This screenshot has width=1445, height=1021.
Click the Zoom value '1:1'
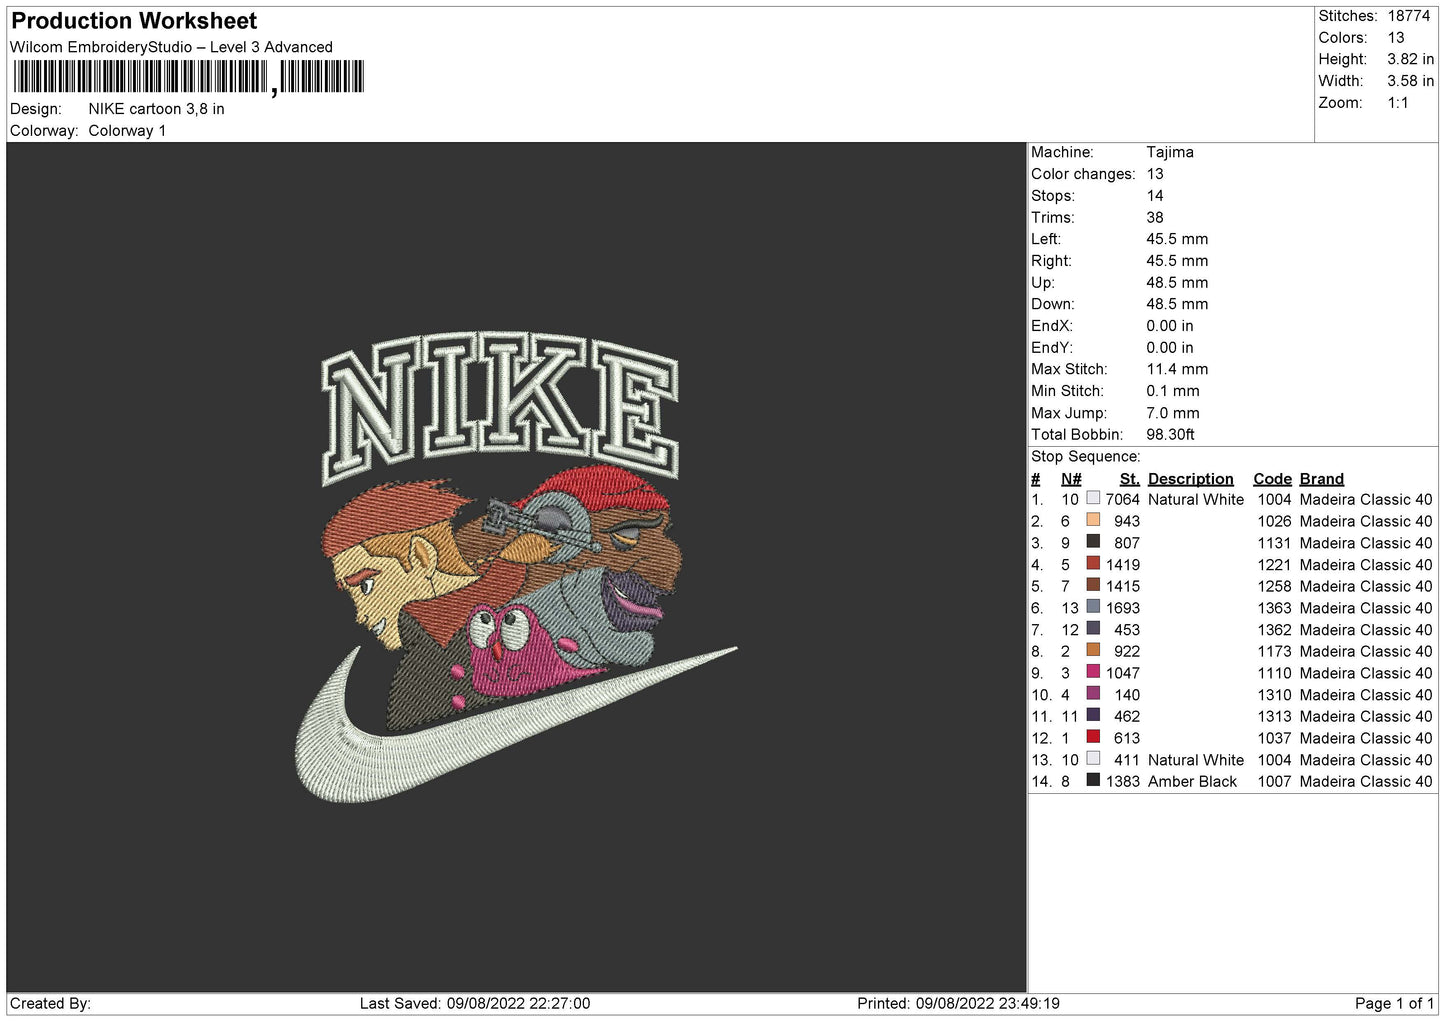[x=1398, y=103]
